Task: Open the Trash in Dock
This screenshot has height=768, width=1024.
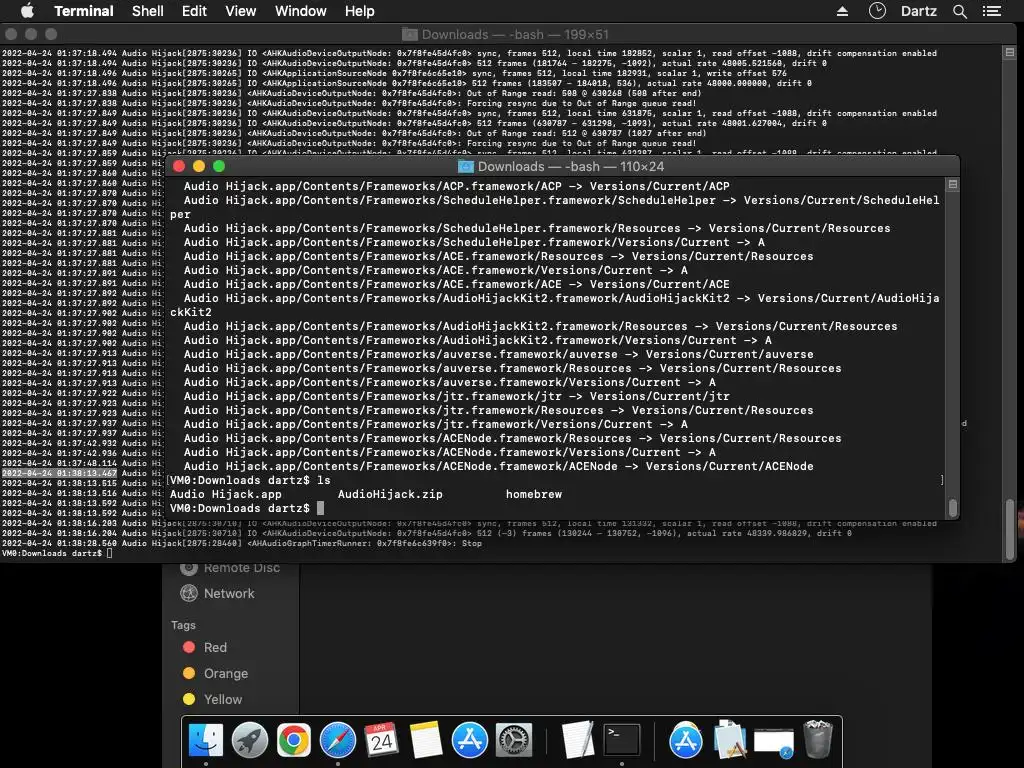Action: (x=818, y=739)
